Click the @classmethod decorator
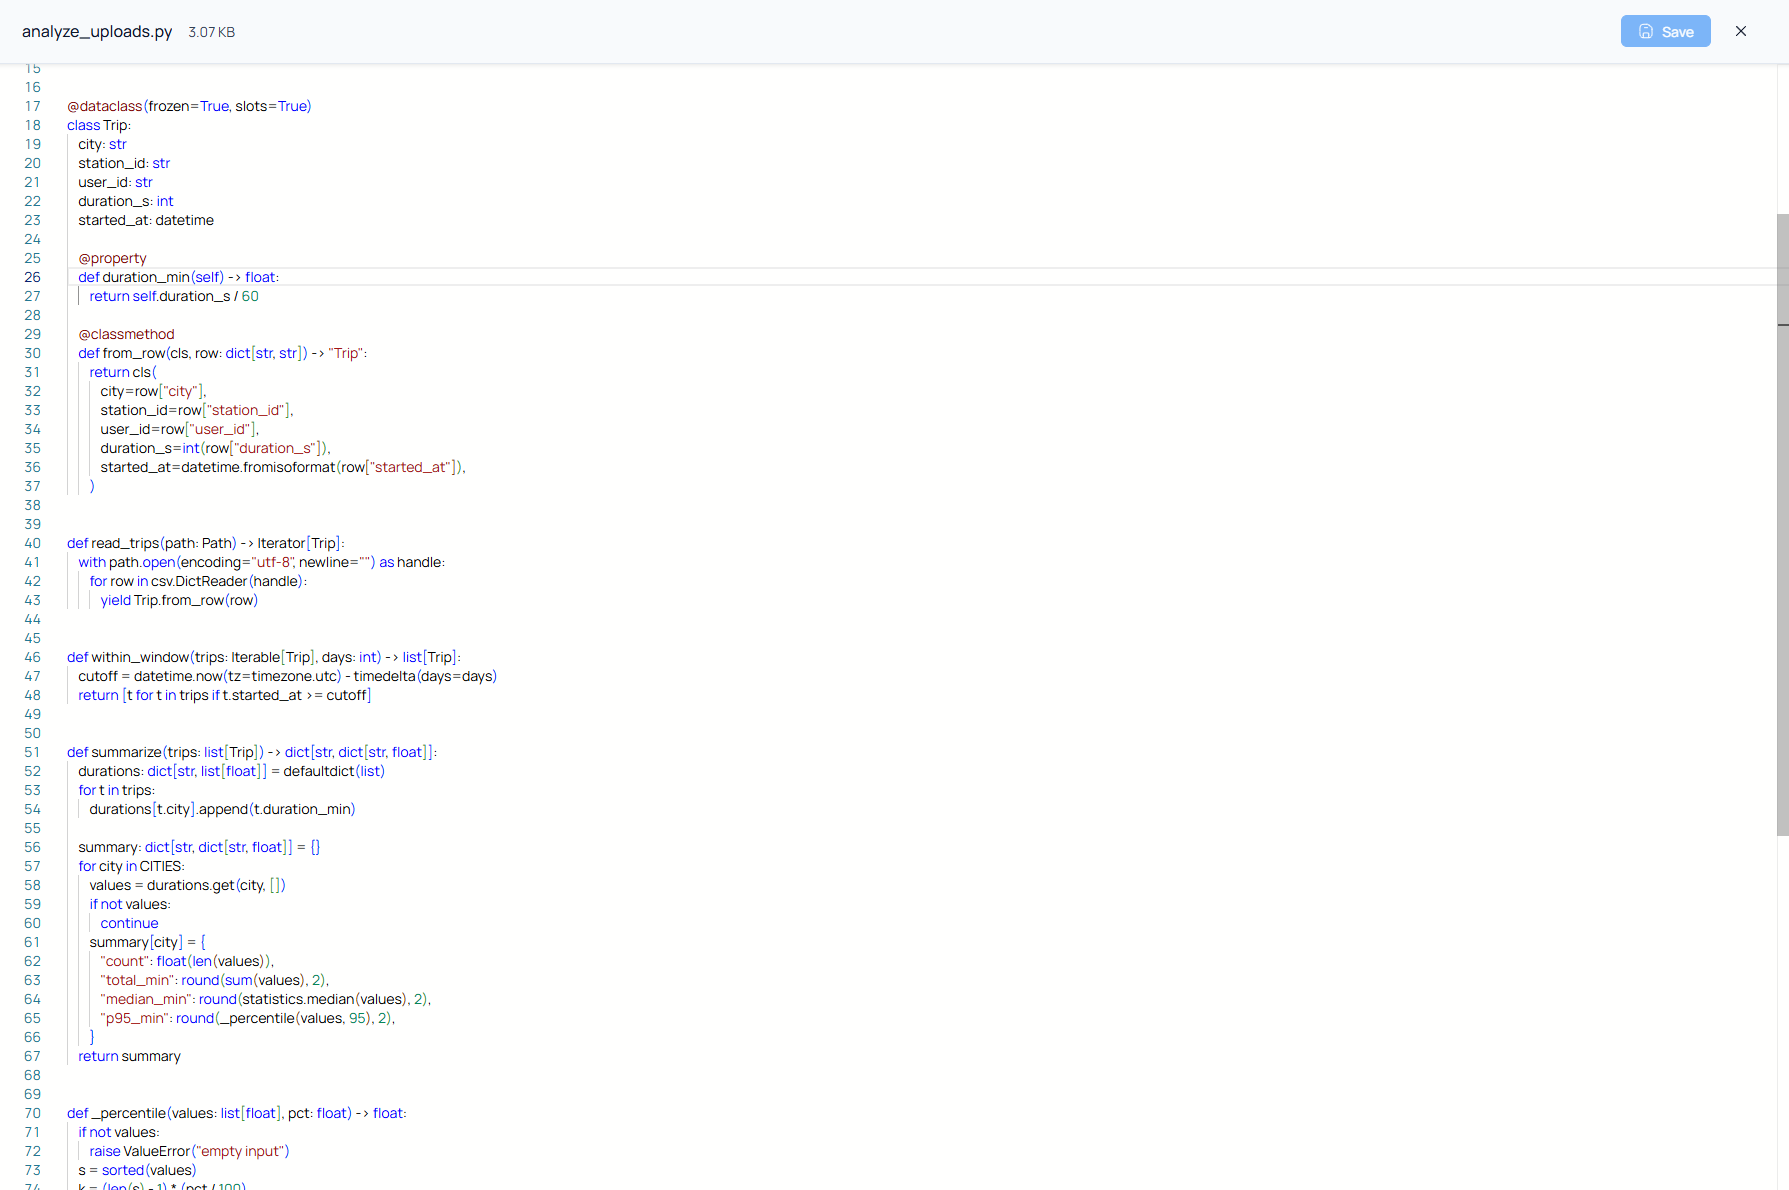The image size is (1789, 1190). point(126,334)
